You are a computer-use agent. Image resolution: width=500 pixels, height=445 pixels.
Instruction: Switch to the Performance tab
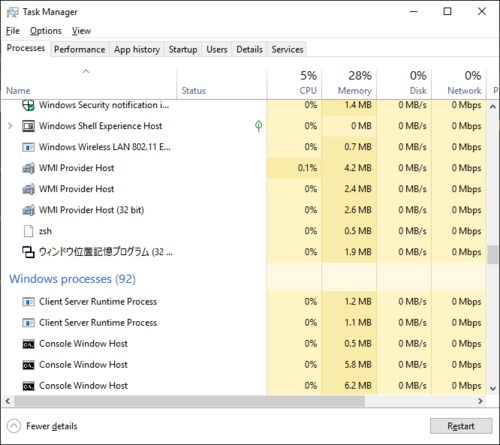pyautogui.click(x=80, y=49)
